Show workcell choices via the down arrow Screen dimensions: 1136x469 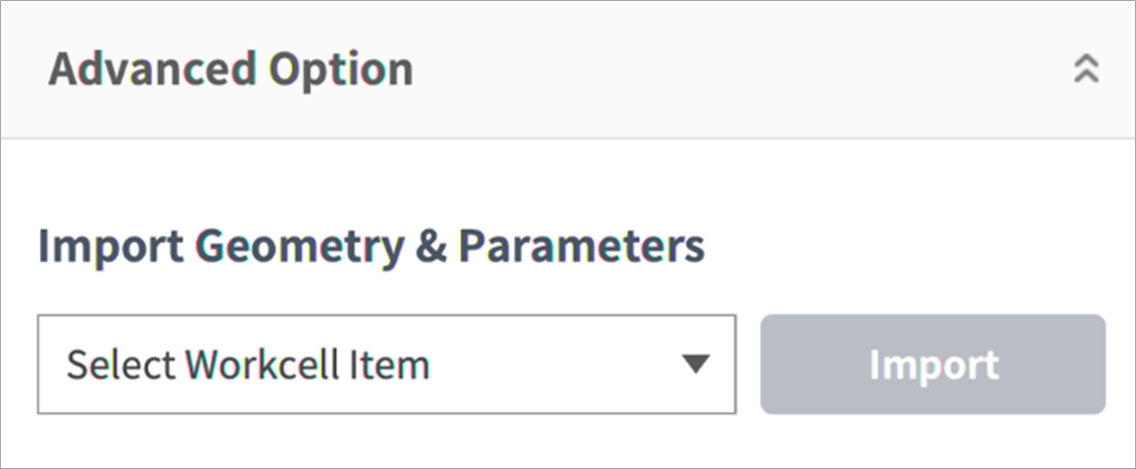pos(694,364)
